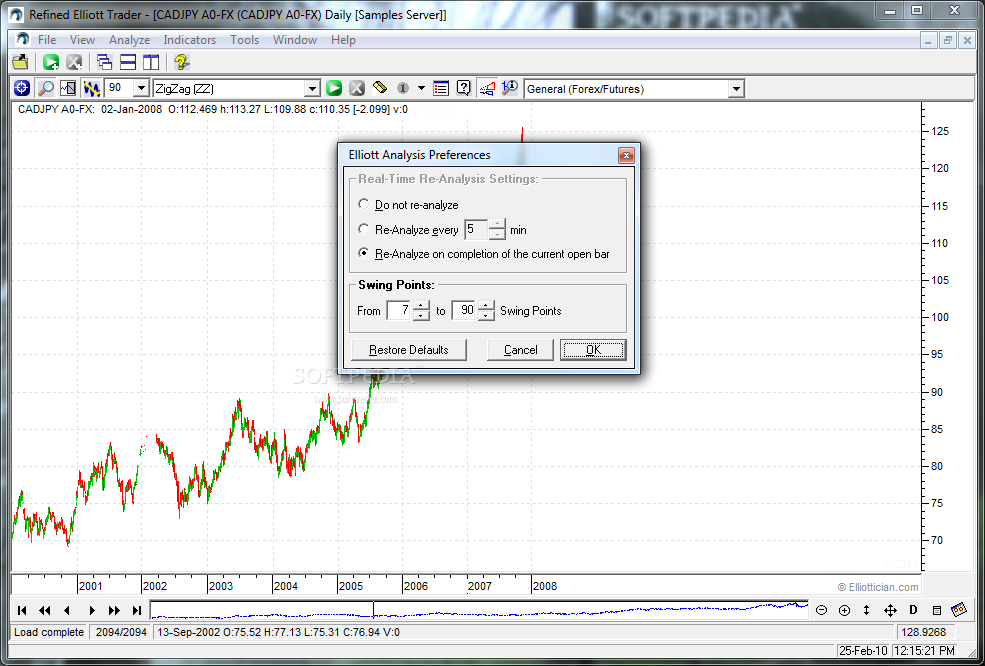Toggle the magnifier zoom tool icon

pos(45,89)
